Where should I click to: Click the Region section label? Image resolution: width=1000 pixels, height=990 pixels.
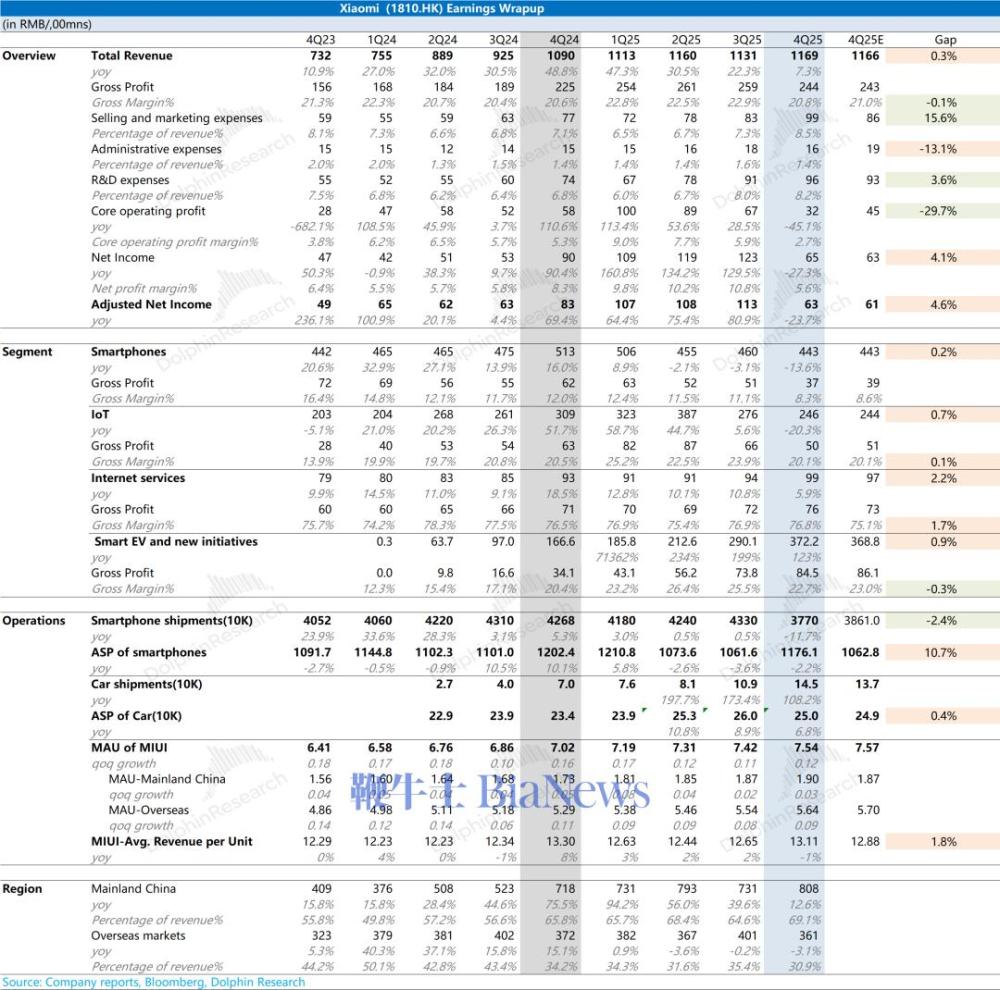pos(23,889)
